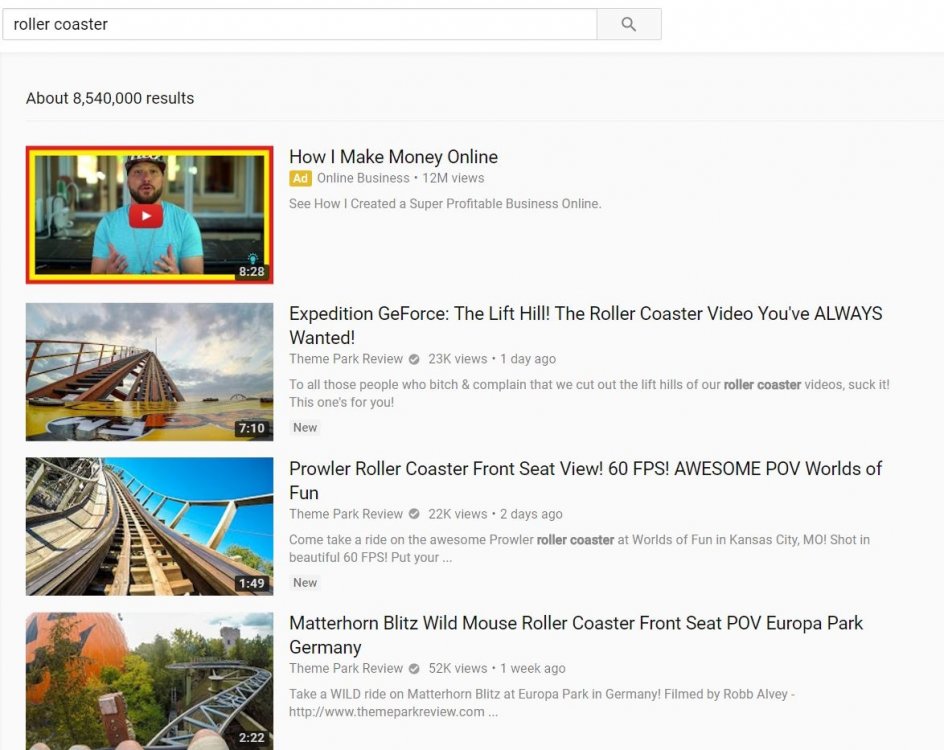
Task: Click the Prowler front seat POV thumbnail
Action: pos(148,526)
